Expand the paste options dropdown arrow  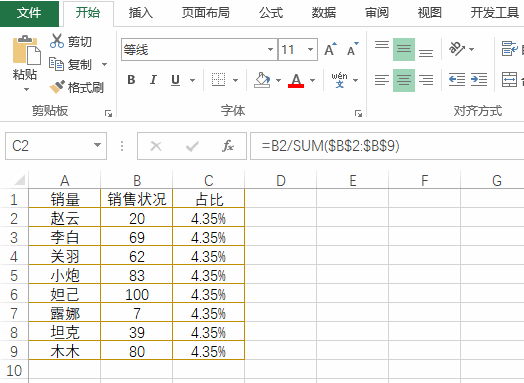click(x=26, y=90)
